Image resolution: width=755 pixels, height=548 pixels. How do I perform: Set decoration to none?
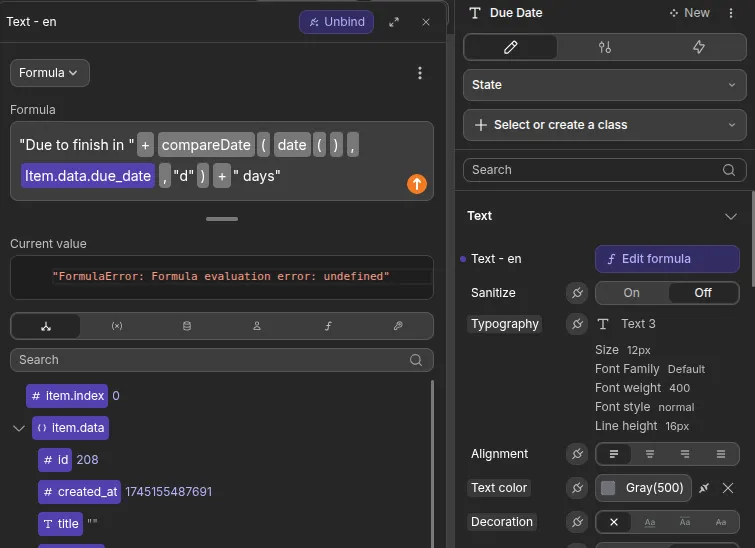click(613, 522)
